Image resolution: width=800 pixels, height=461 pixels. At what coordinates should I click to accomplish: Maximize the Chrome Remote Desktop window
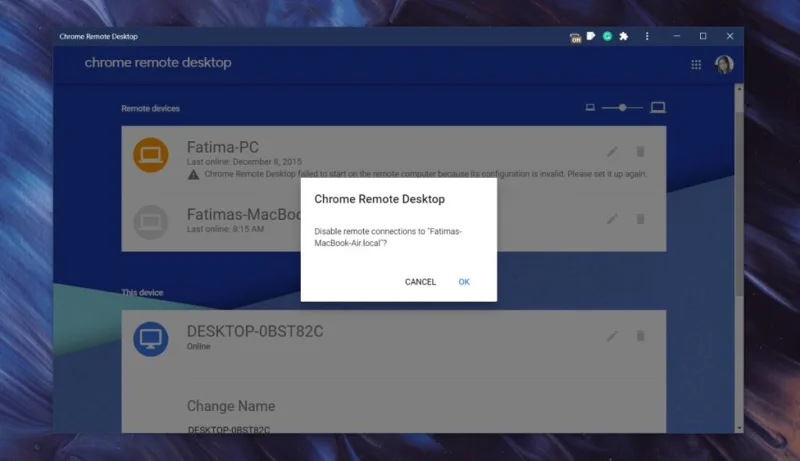(703, 36)
